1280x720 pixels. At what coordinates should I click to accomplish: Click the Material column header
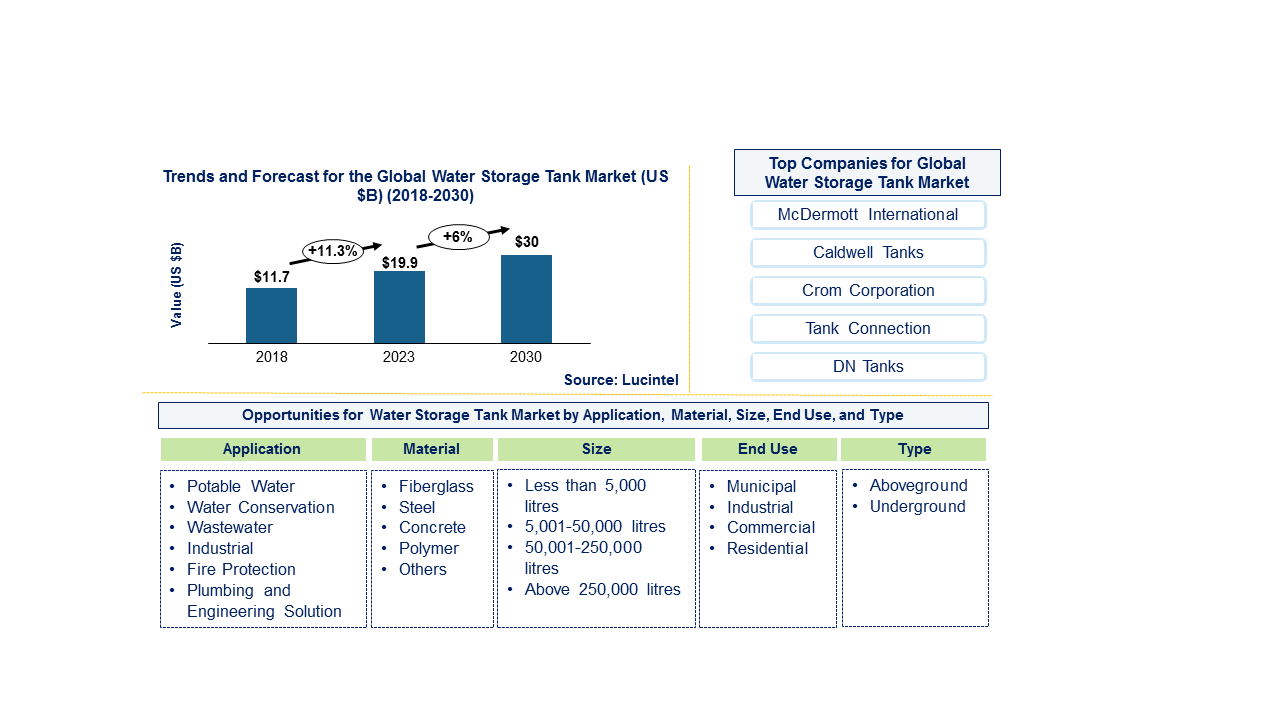tap(432, 450)
